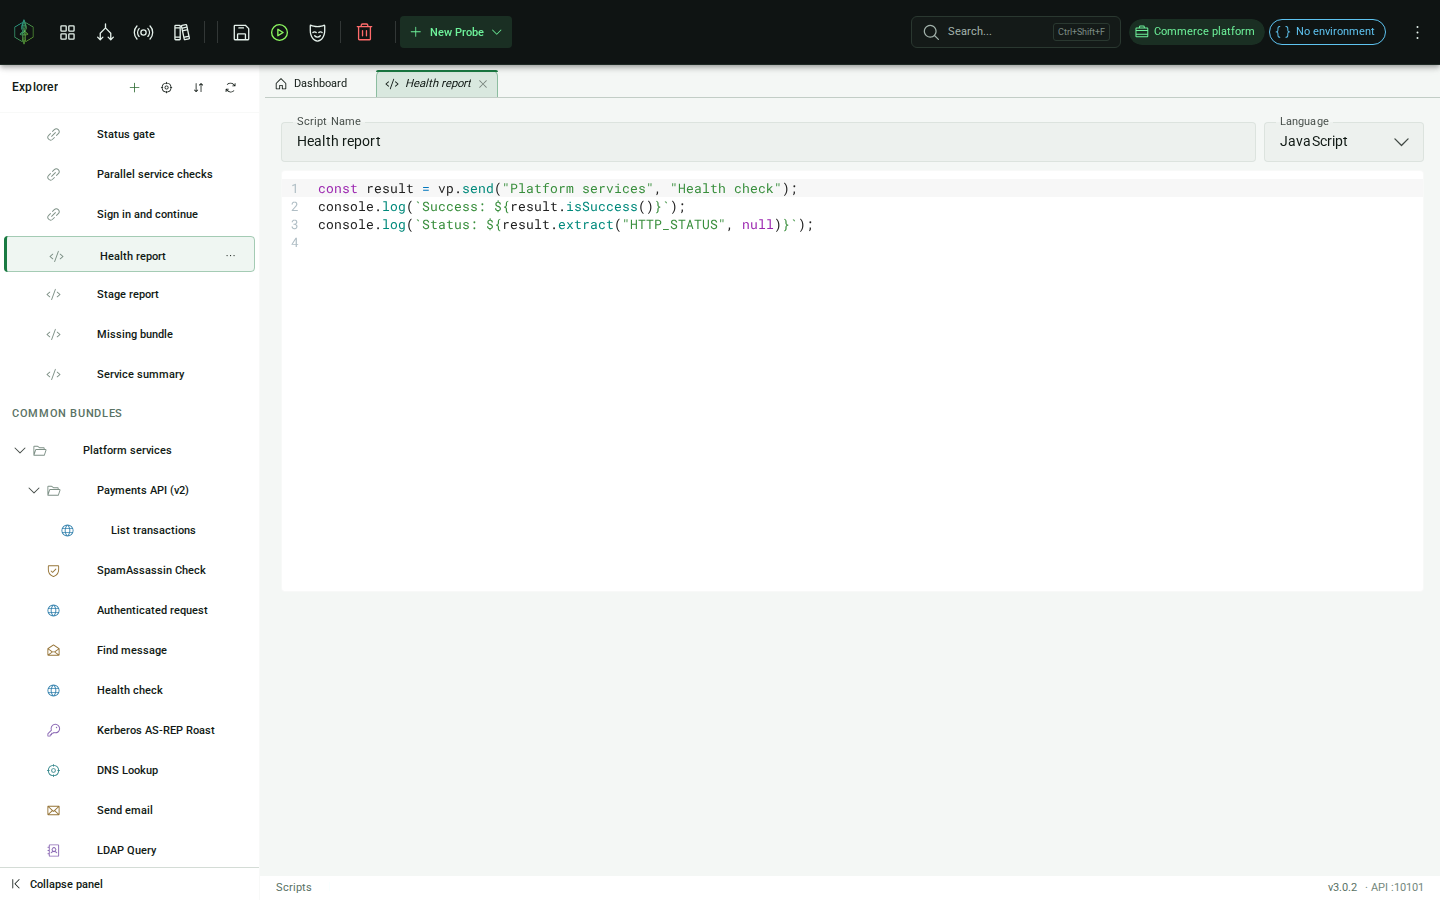Click the application logo icon
1440x900 pixels.
[24, 32]
